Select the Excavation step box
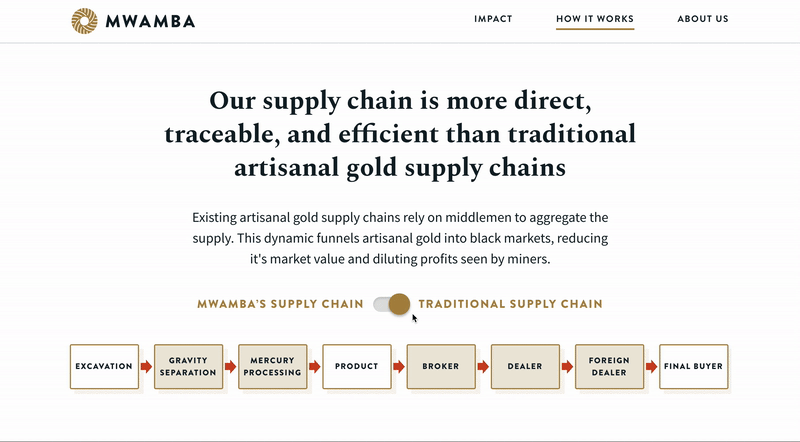 tap(105, 366)
